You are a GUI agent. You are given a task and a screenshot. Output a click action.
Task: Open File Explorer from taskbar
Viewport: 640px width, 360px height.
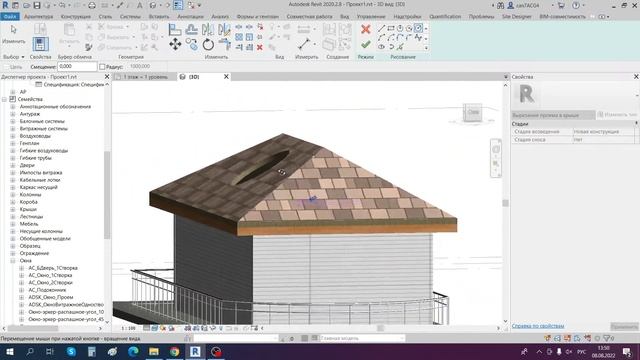(154, 351)
